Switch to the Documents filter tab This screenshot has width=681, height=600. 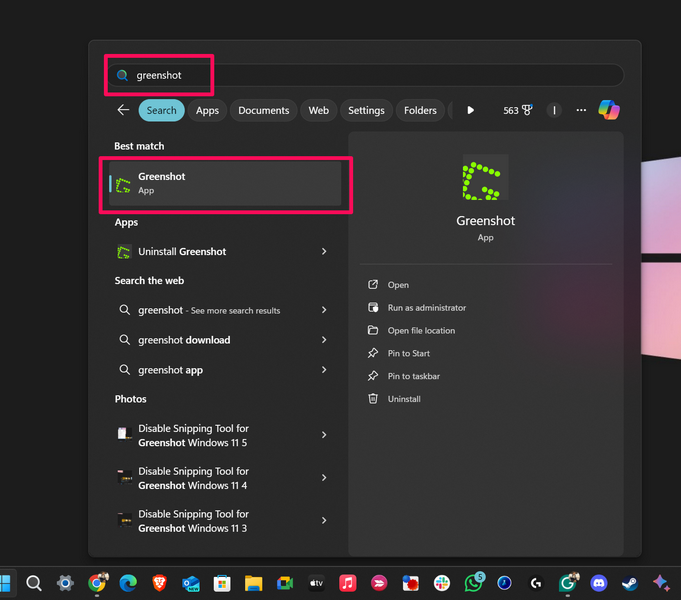(264, 111)
